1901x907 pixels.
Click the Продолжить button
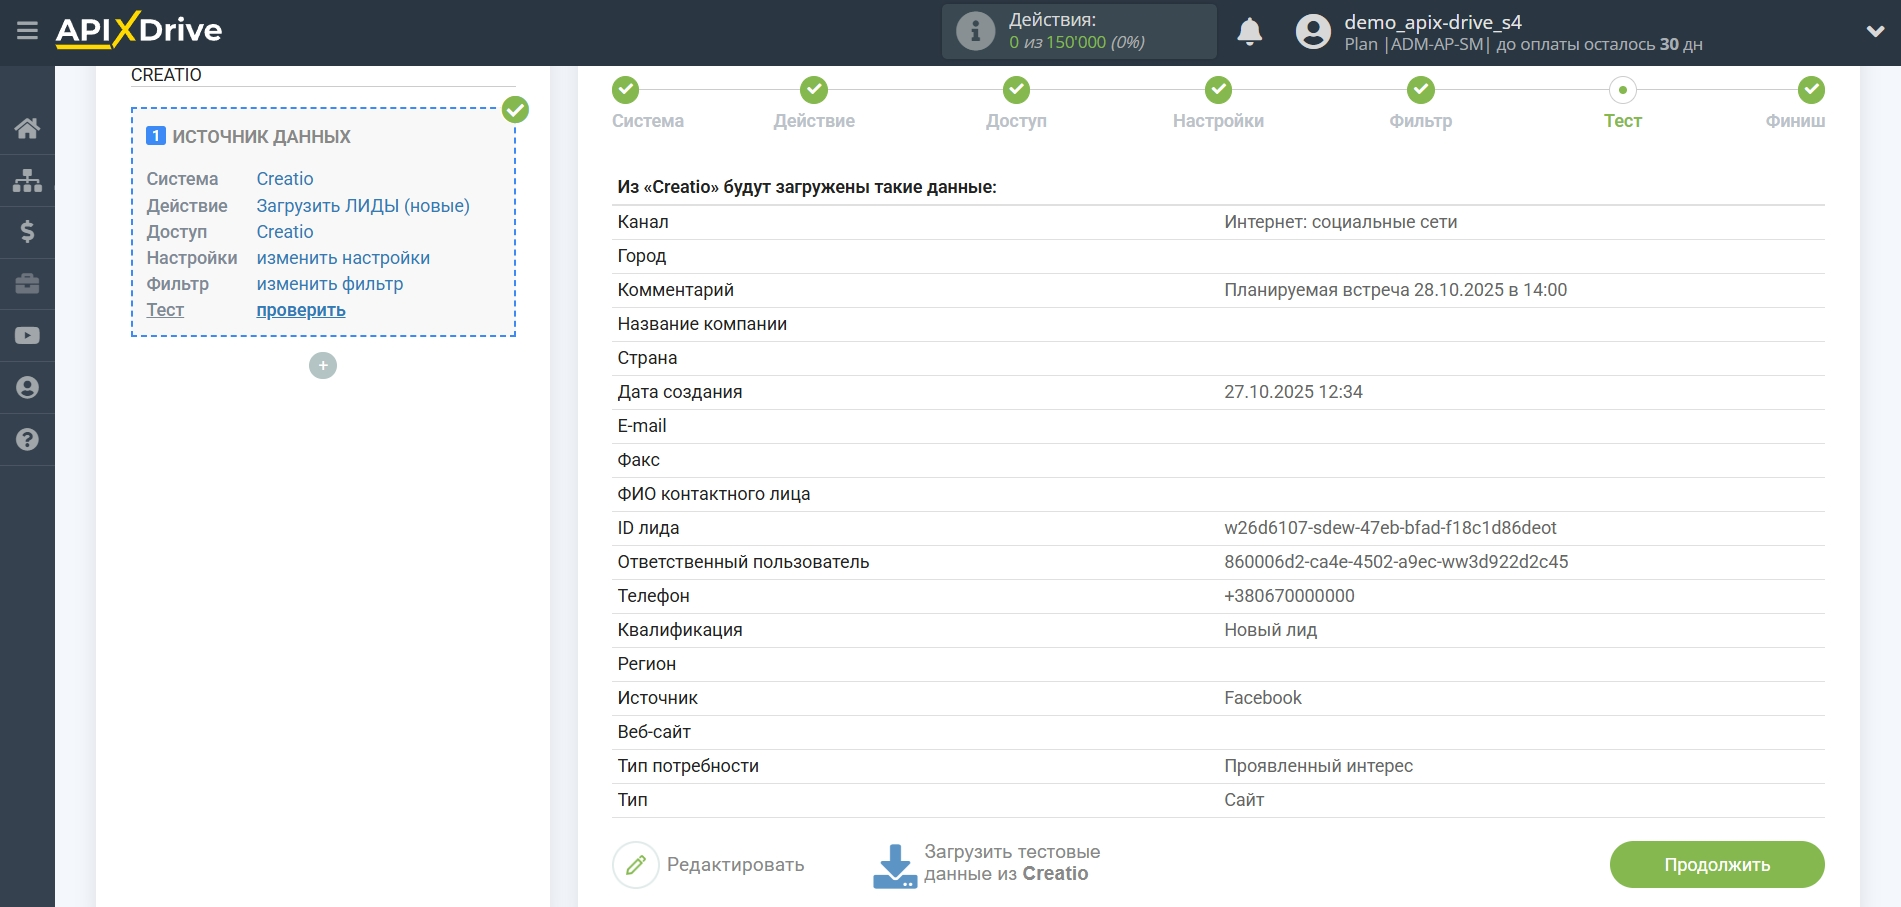click(x=1717, y=865)
